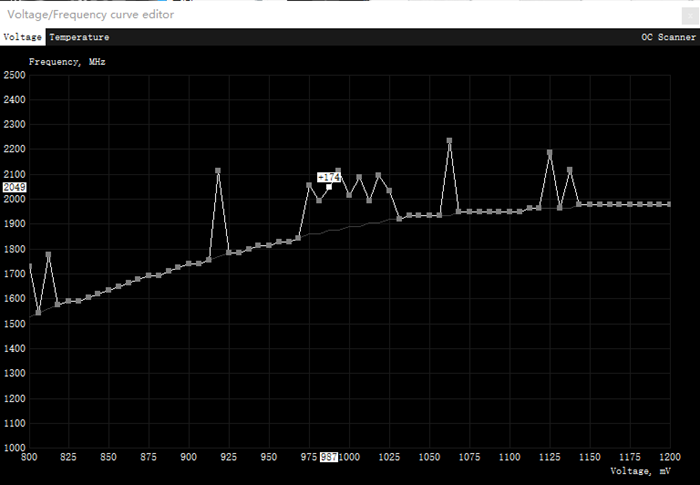700x485 pixels.
Task: Click the 'Voltage, mV' axis title
Action: (x=640, y=471)
